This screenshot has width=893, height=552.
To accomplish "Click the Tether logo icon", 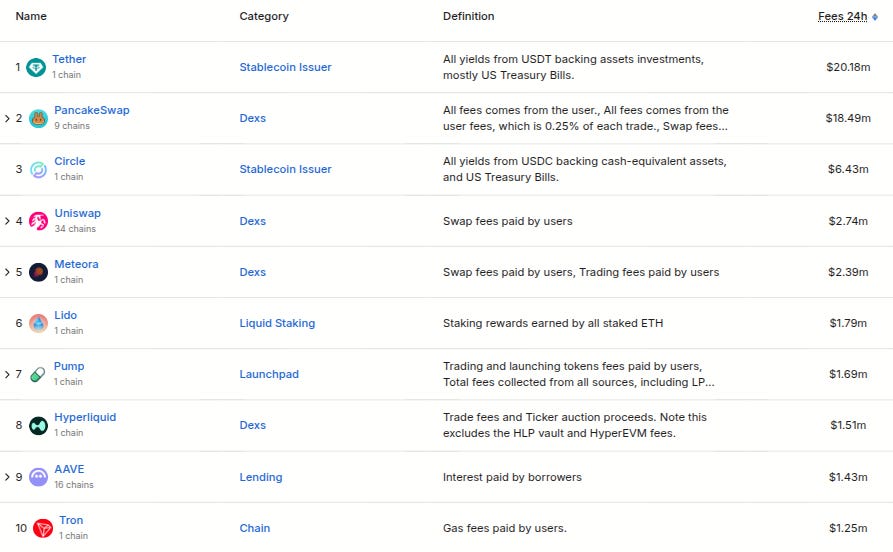I will click(x=36, y=67).
